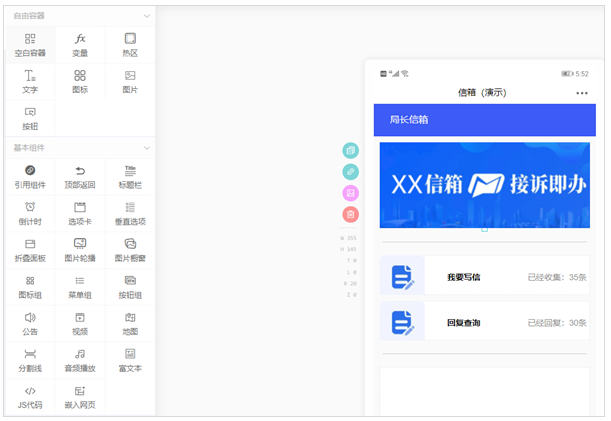611x421 pixels.
Task: Select the 选项卡 tab component
Action: (80, 213)
